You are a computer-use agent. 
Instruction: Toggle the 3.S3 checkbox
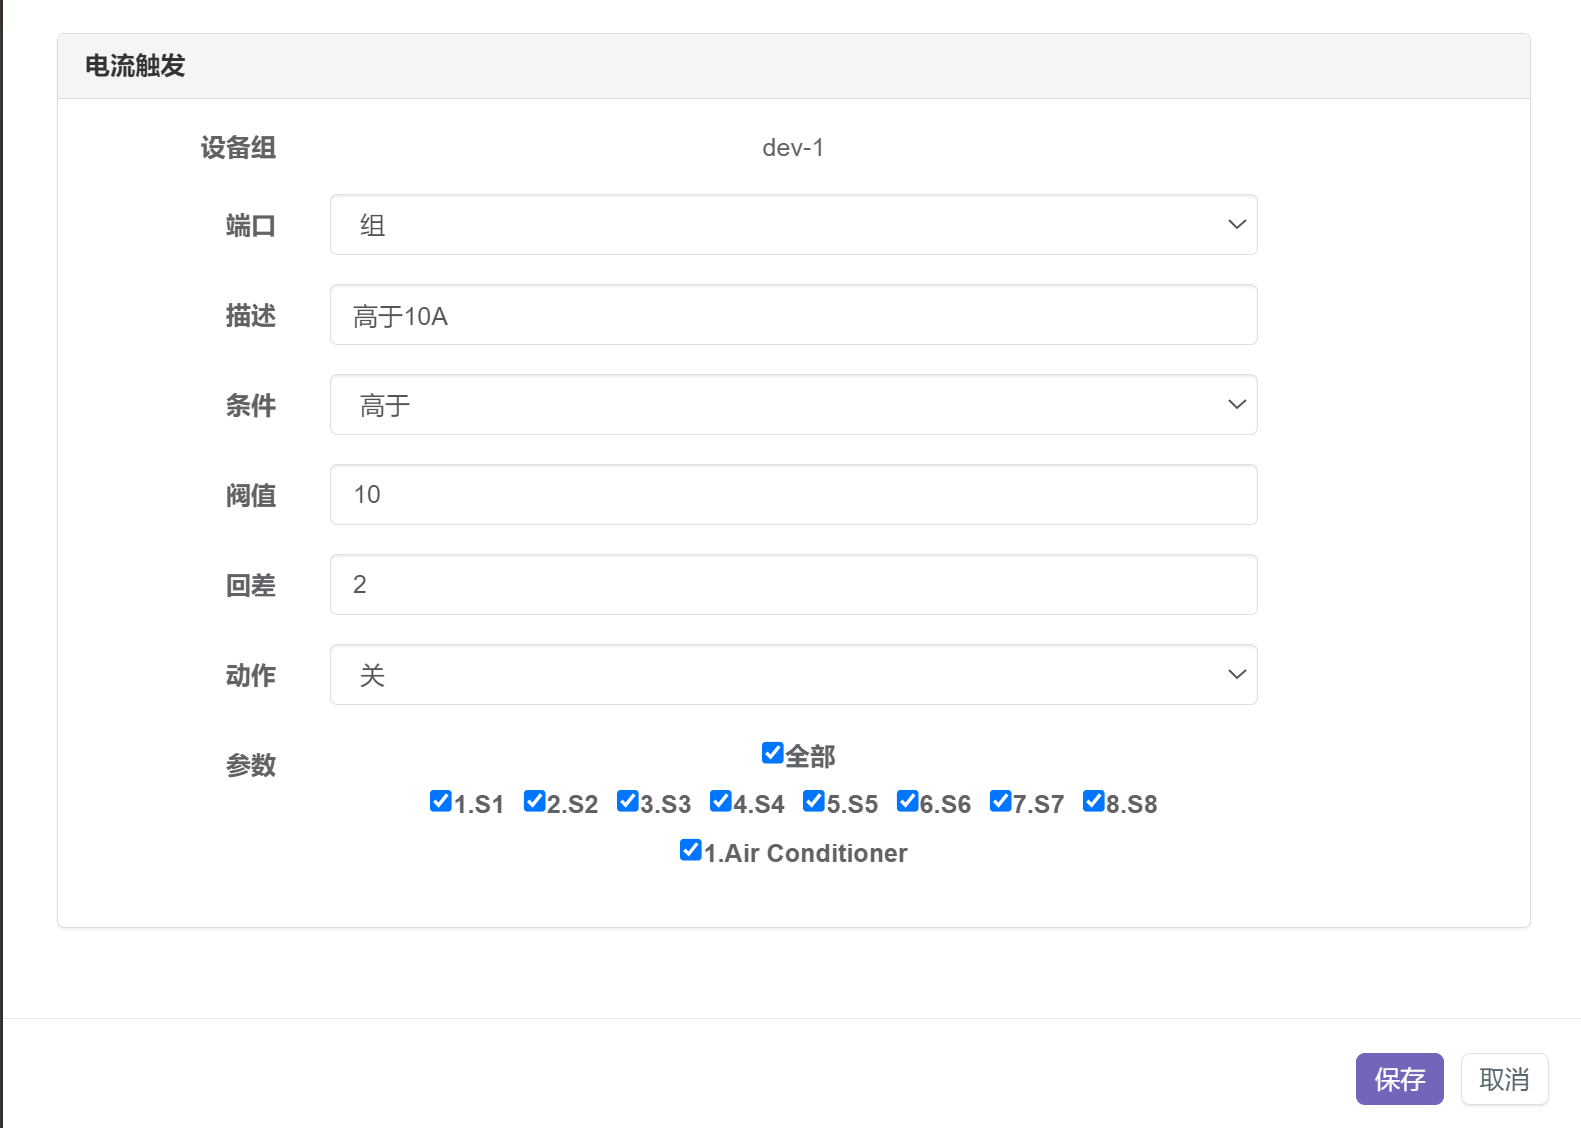tap(627, 801)
